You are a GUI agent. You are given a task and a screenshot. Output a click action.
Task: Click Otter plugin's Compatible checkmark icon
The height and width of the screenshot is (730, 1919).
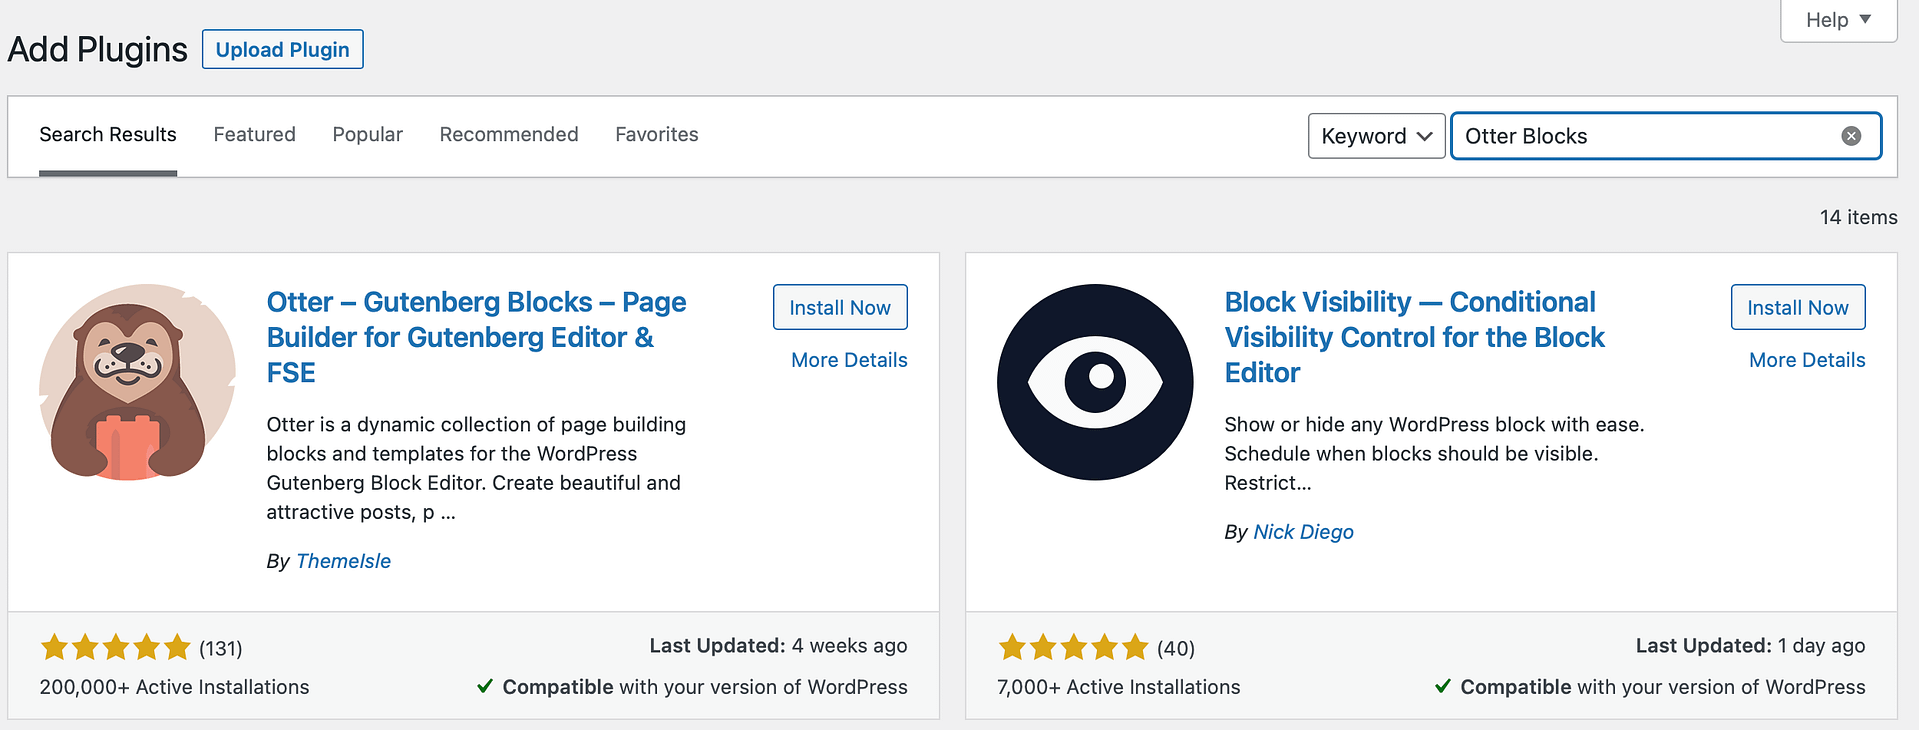click(x=485, y=686)
